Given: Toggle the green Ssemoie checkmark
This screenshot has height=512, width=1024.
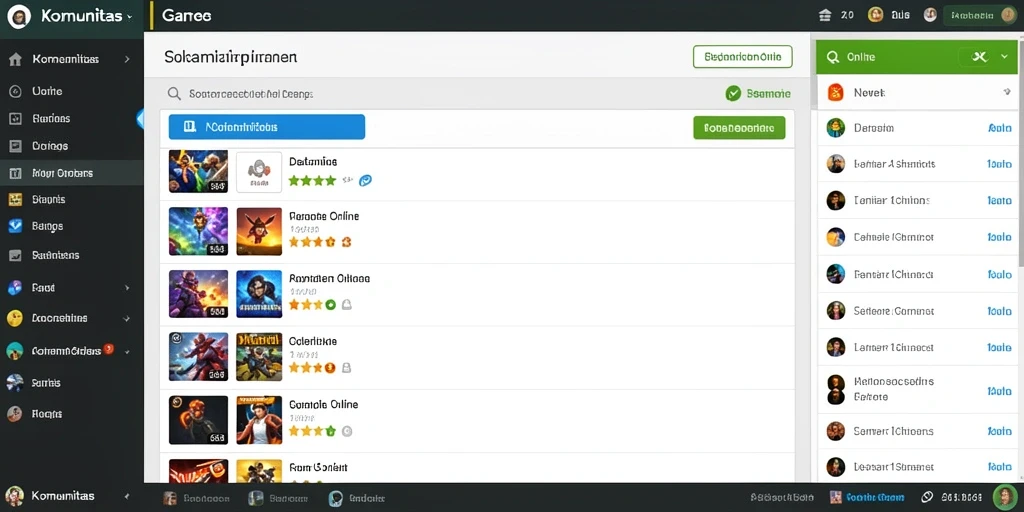Looking at the screenshot, I should (733, 93).
